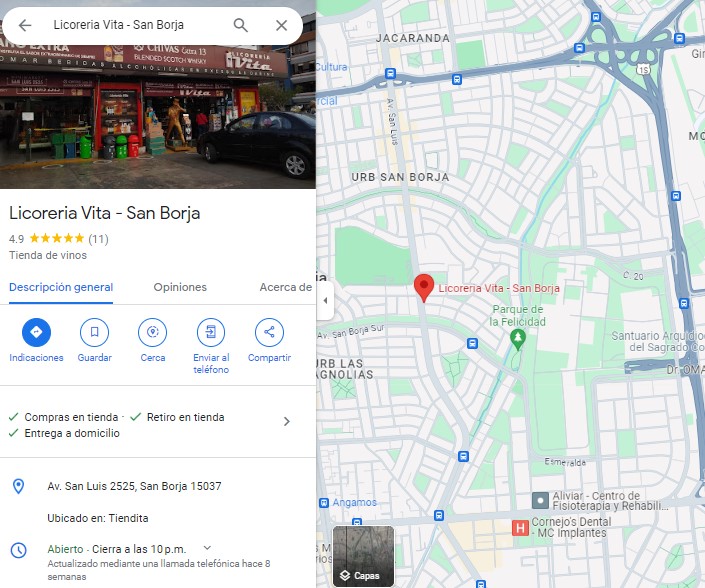Search nearby with the Cerca icon
The width and height of the screenshot is (705, 588).
152,332
